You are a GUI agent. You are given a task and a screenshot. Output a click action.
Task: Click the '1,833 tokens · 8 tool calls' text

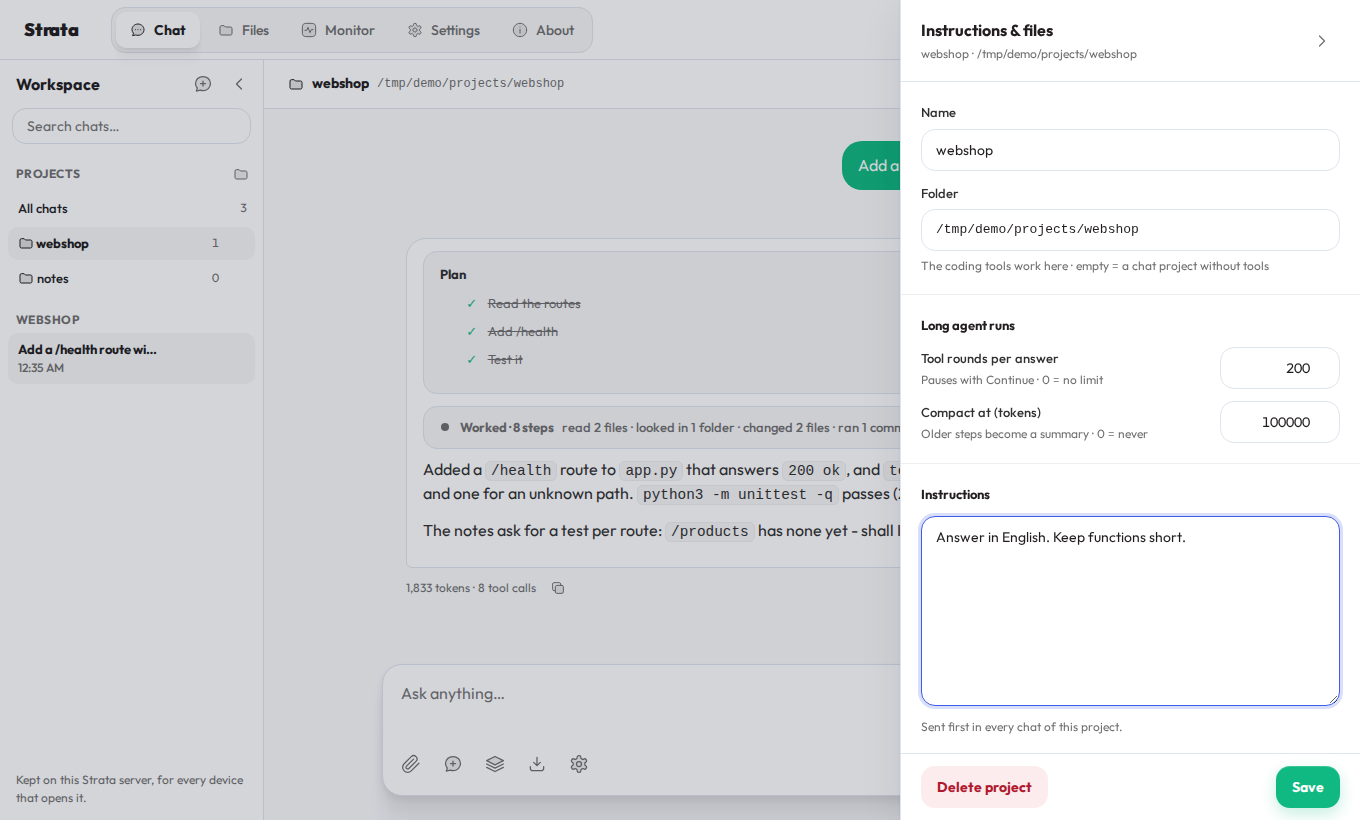(x=471, y=588)
